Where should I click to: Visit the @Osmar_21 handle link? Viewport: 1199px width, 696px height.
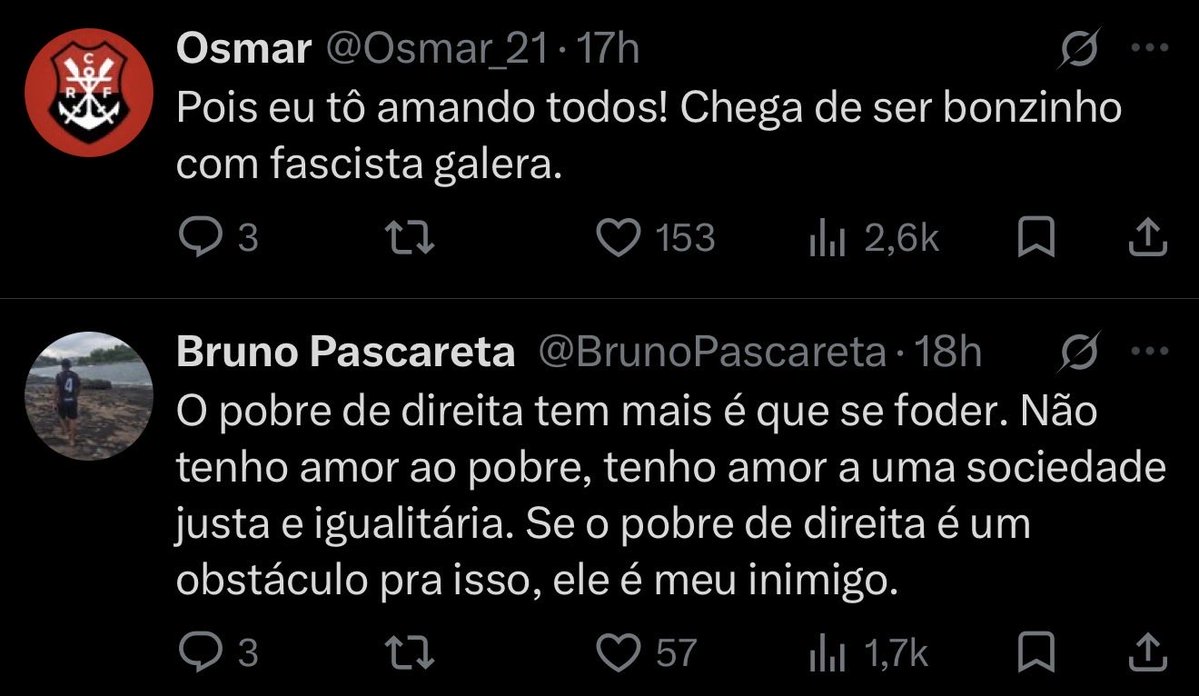coord(438,50)
